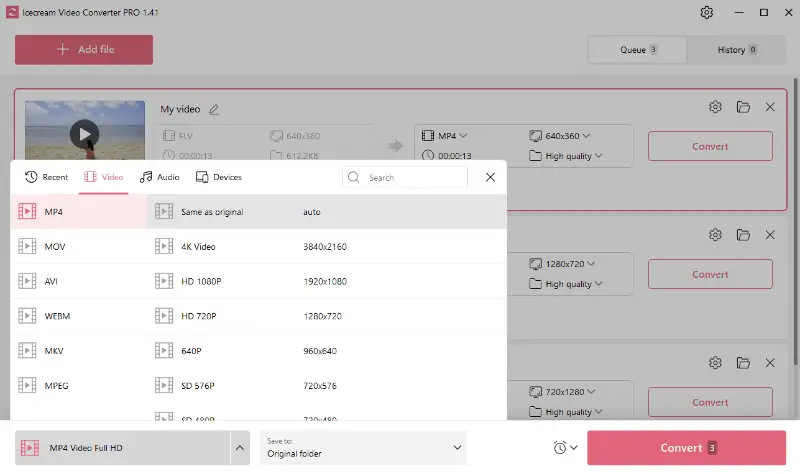Screen dimensions: 800x474
Task: Remove the 720x1280 item from queue
Action: tap(770, 363)
